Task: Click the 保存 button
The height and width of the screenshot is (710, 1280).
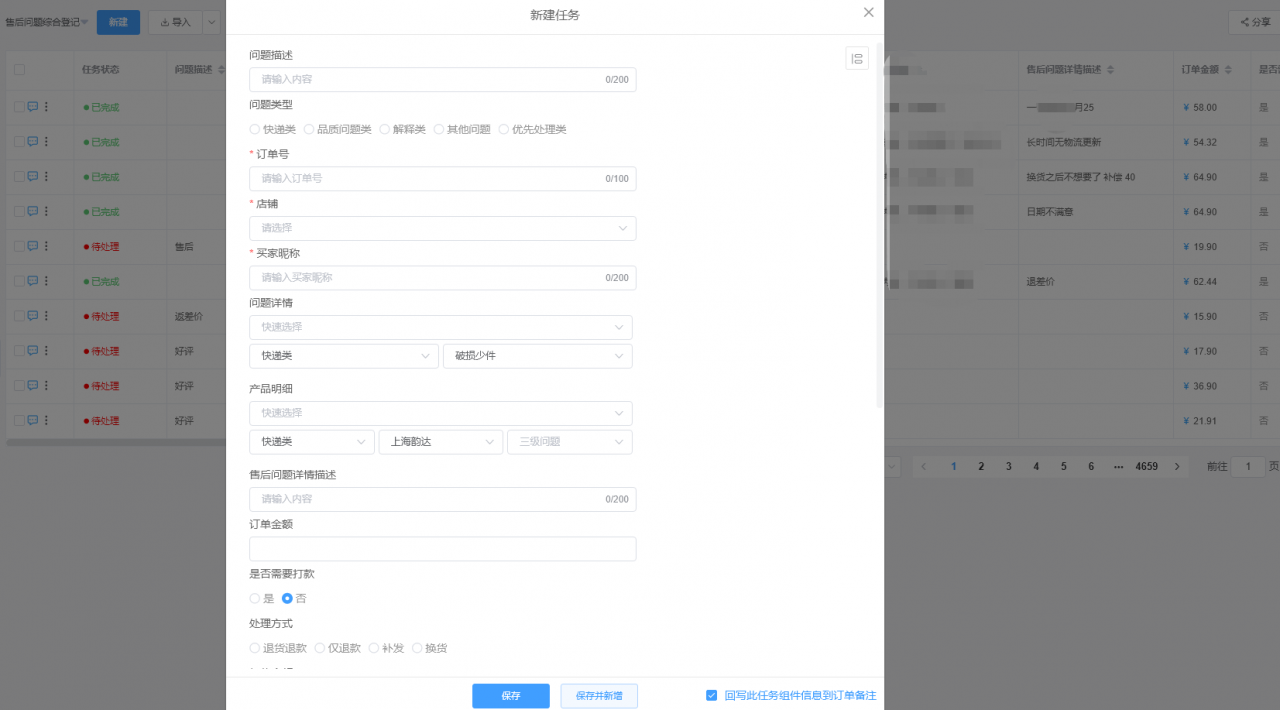Action: (x=510, y=696)
